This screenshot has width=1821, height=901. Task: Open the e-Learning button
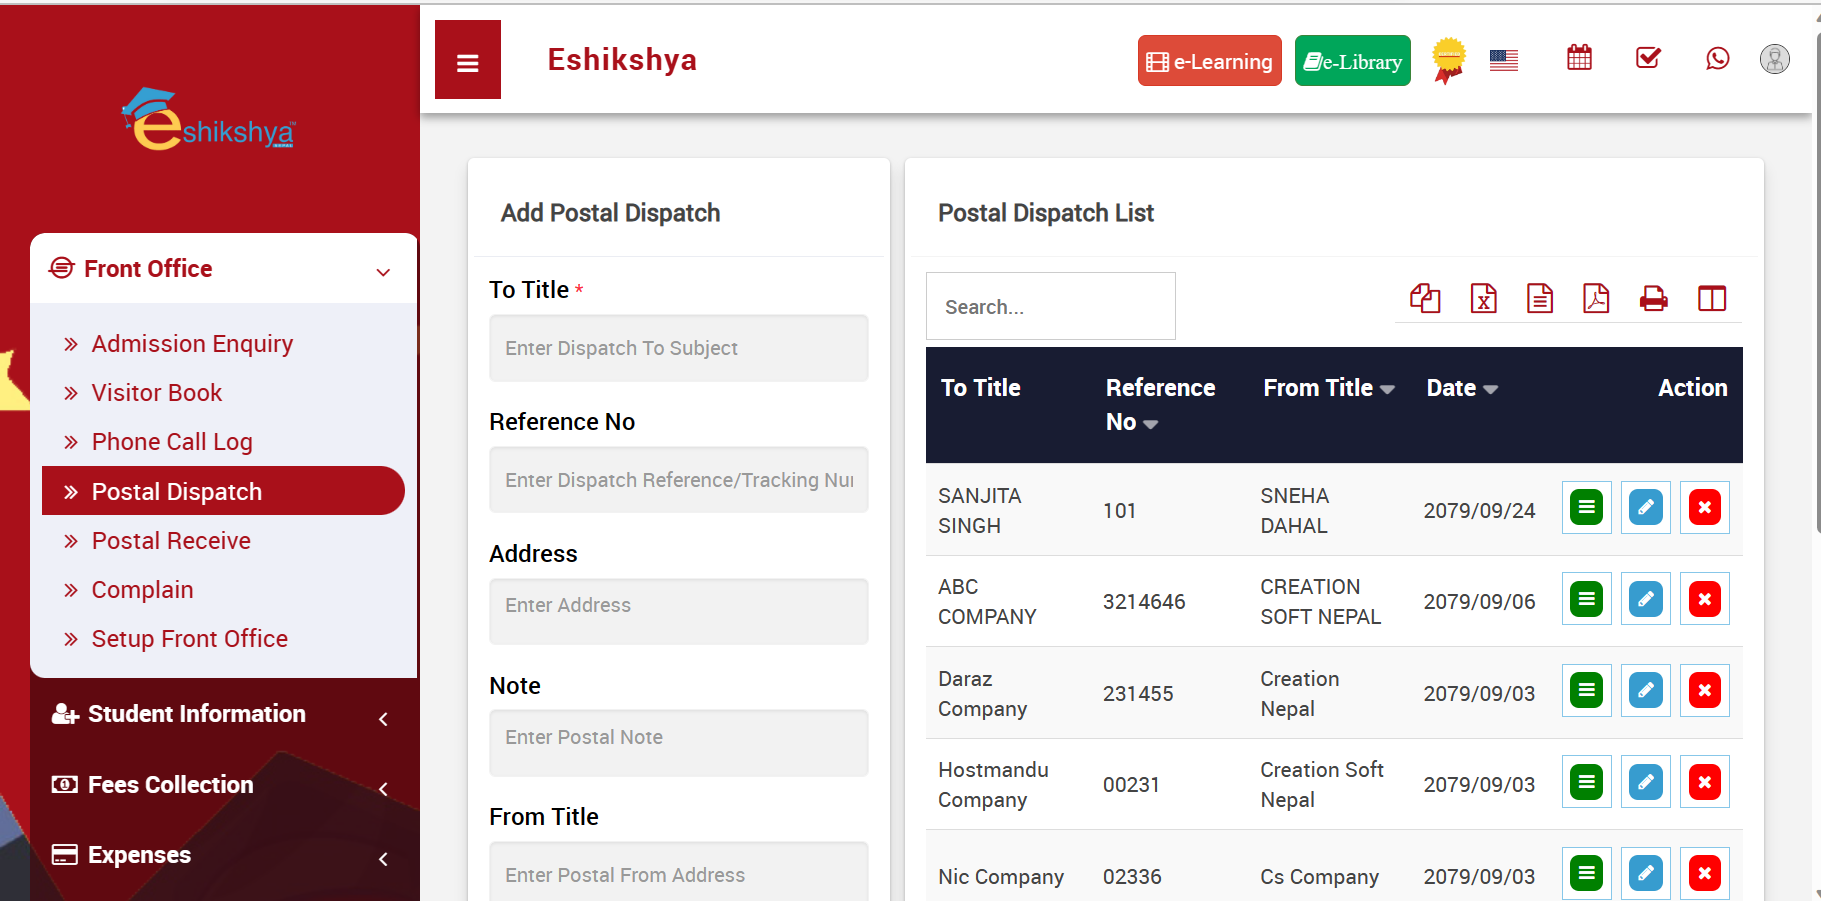[x=1209, y=61]
